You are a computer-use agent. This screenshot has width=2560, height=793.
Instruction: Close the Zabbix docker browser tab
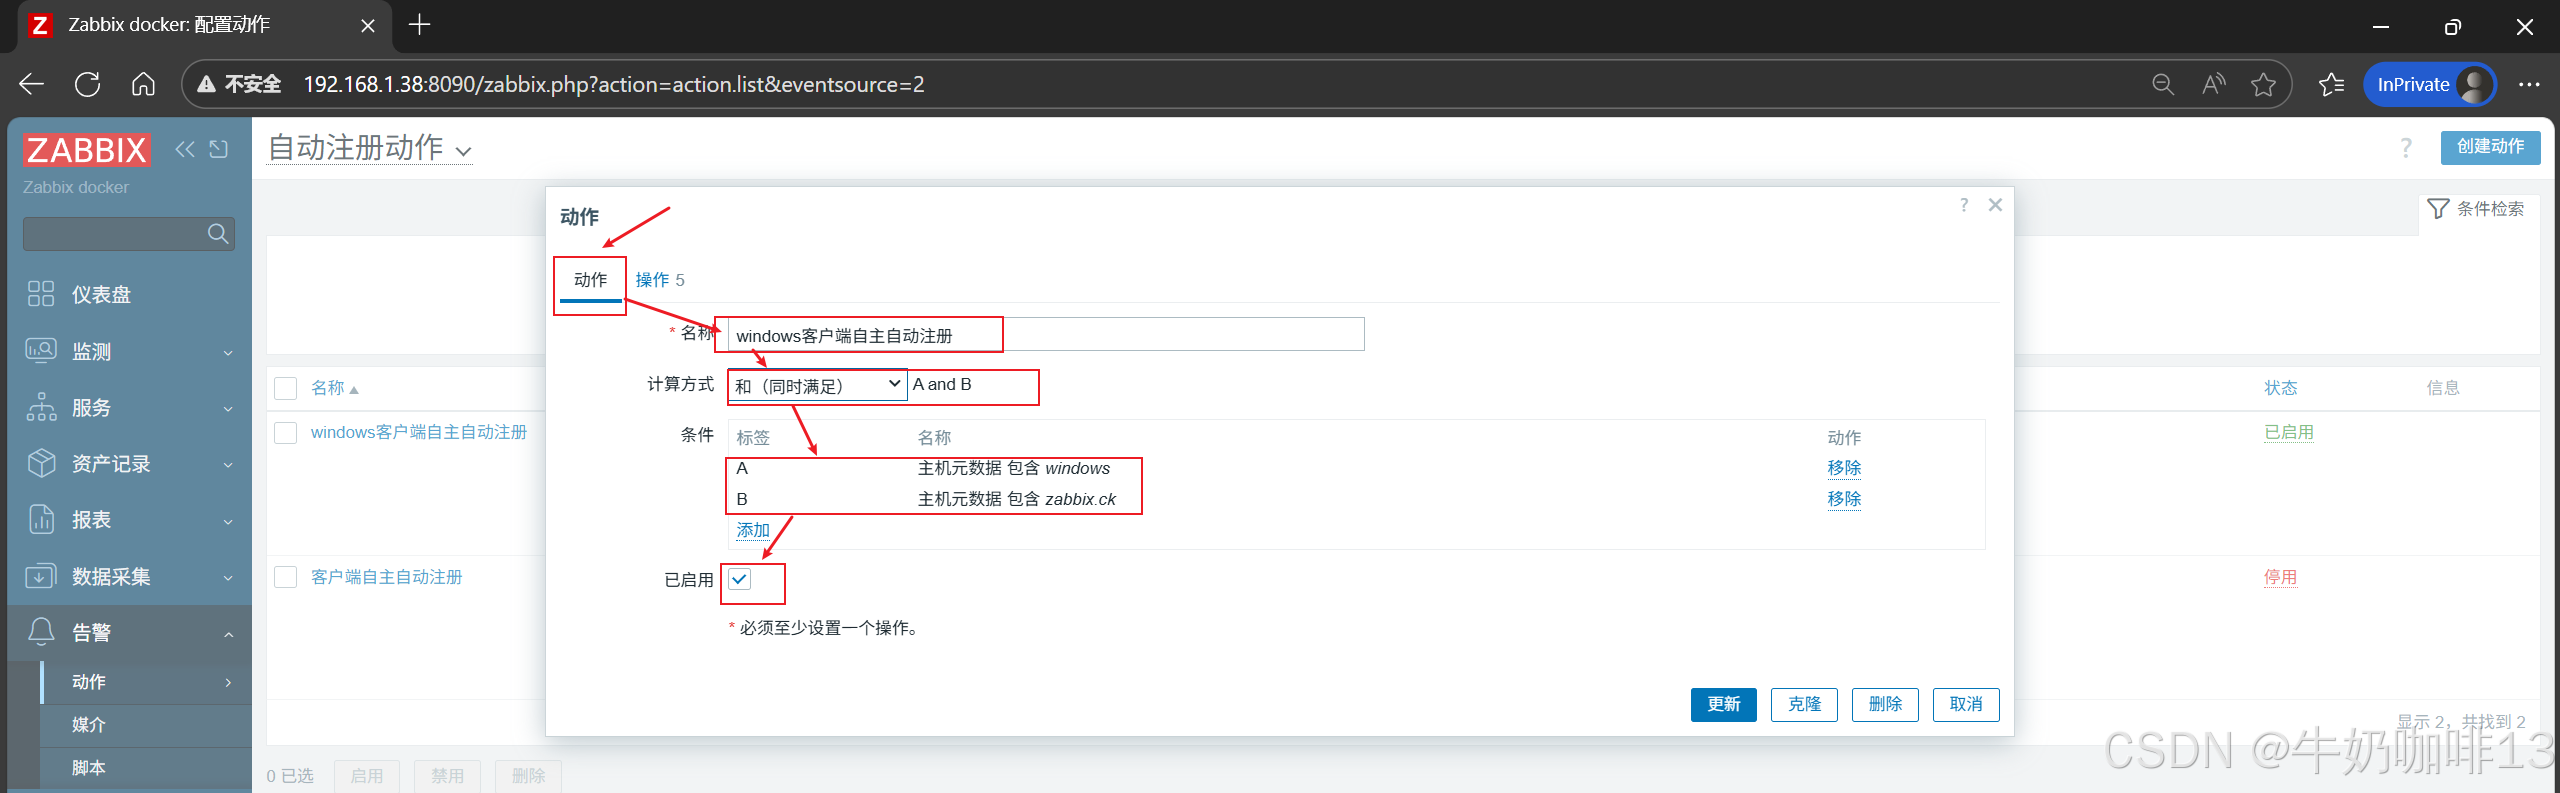click(x=368, y=26)
